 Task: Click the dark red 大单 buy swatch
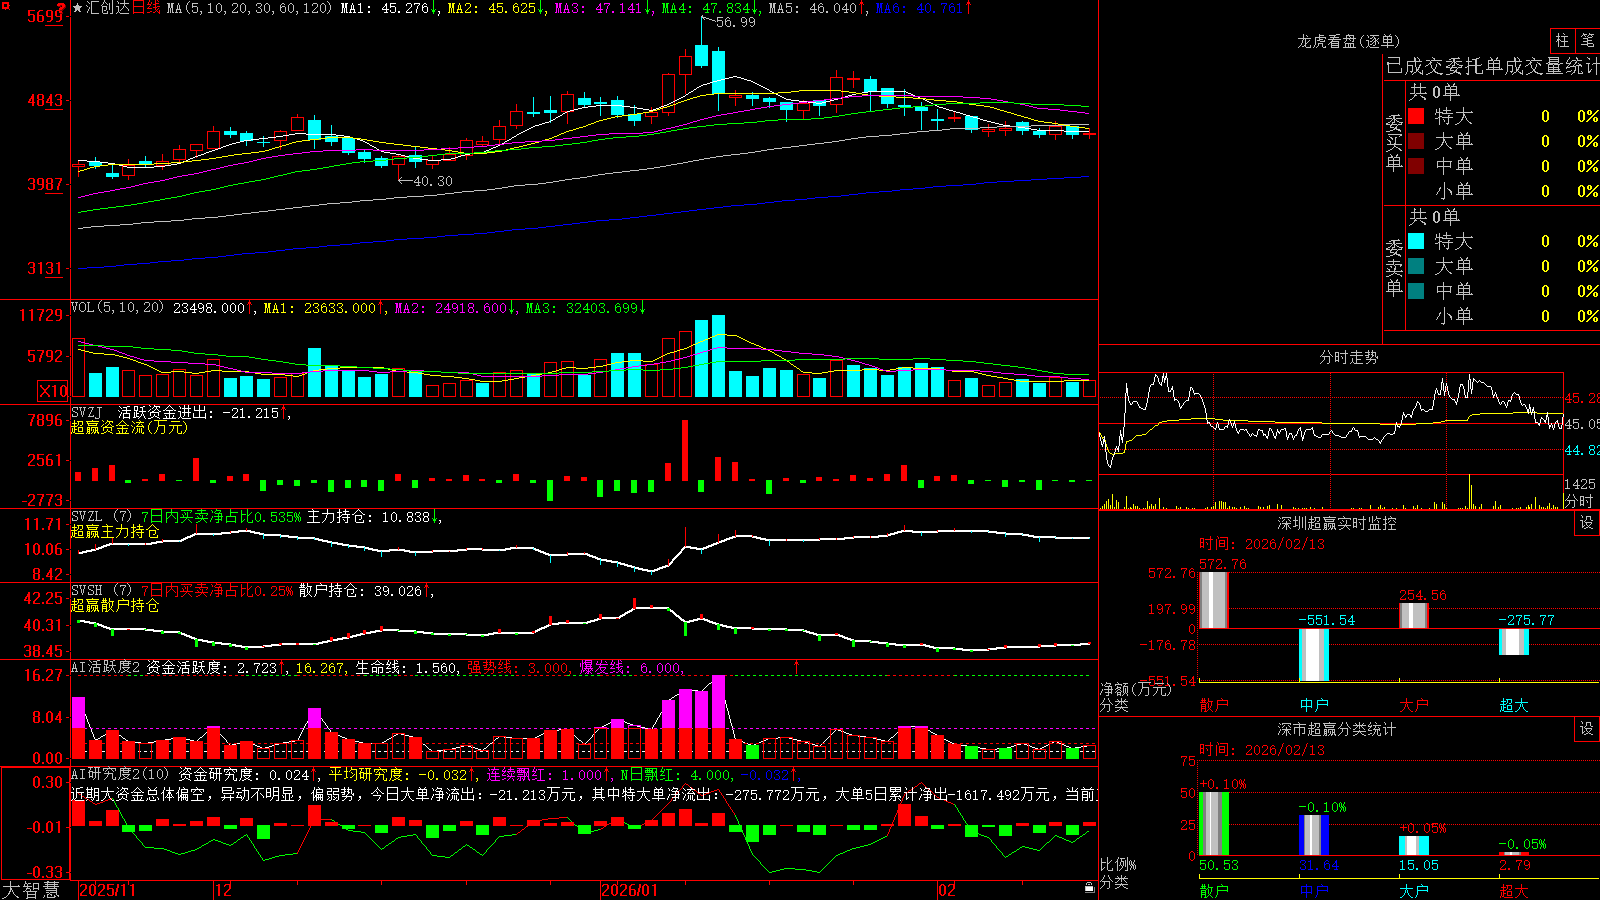(1416, 141)
